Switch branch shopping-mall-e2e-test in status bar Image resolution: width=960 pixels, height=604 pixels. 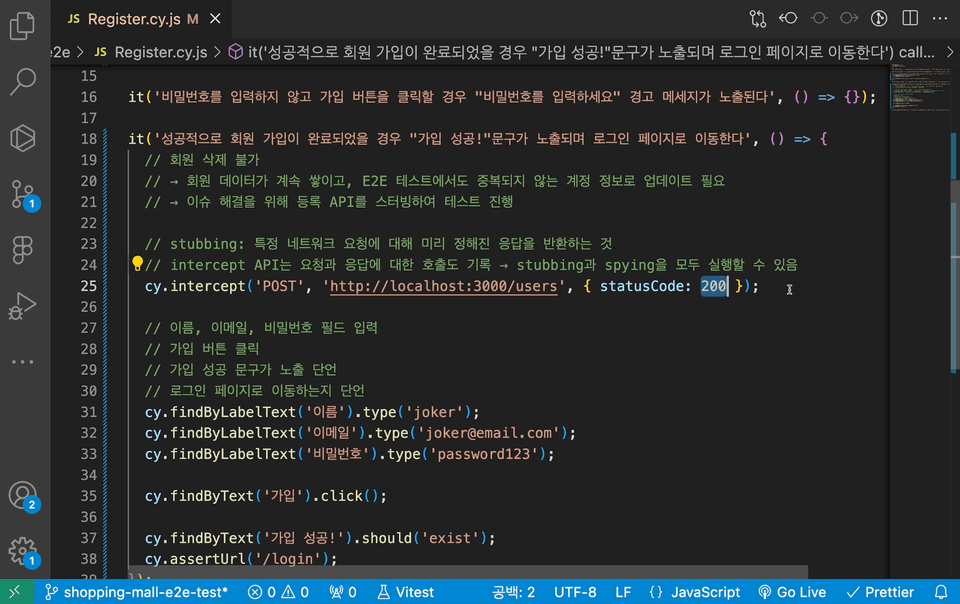point(137,592)
